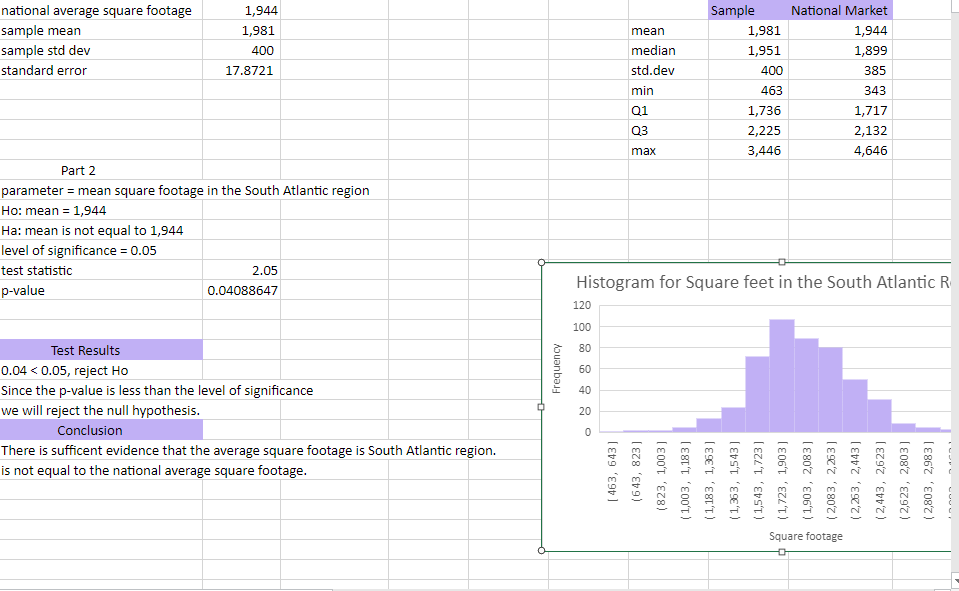Click the 'max' row label
The height and width of the screenshot is (591, 959).
[668, 151]
